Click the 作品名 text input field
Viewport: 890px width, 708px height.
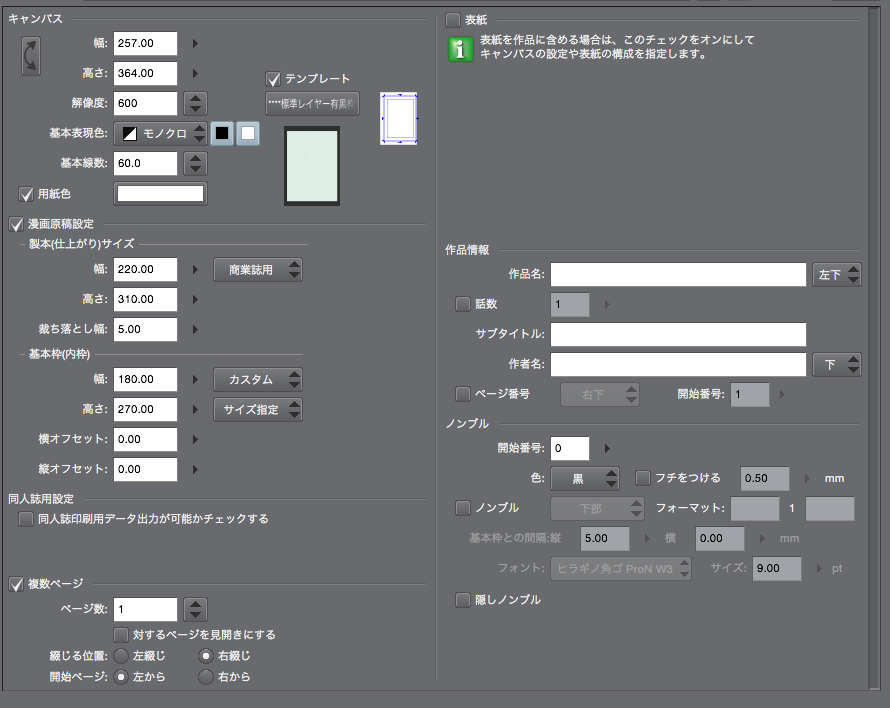pyautogui.click(x=677, y=274)
